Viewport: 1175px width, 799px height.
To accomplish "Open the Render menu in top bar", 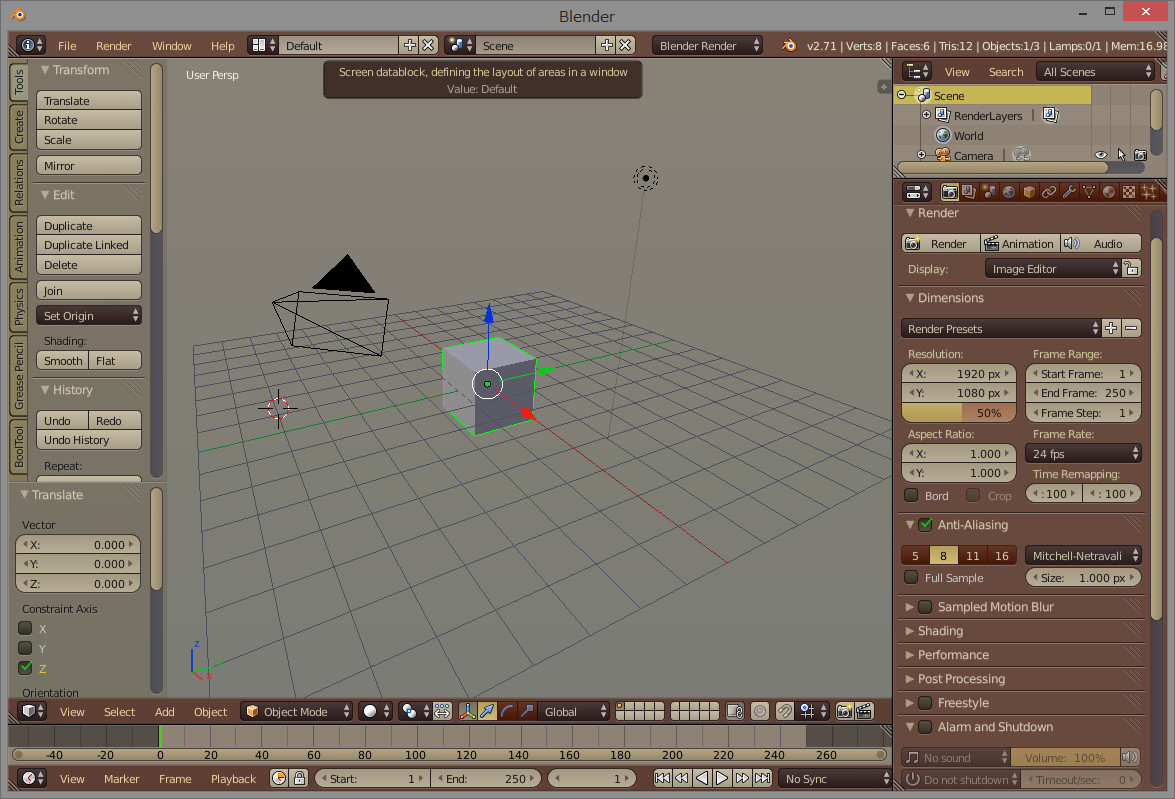I will pos(113,46).
